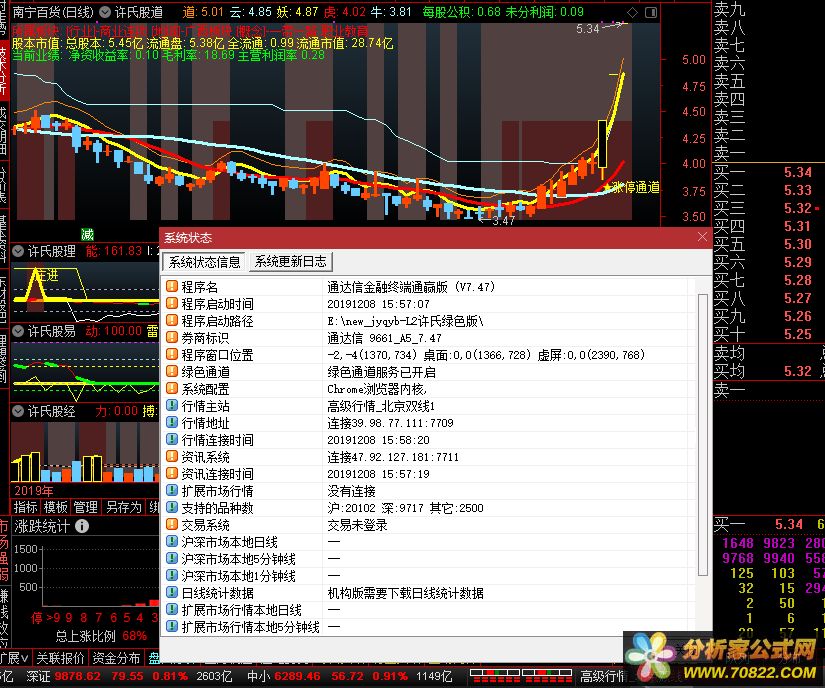Select the 绿色通道服务已开启 value
Screen dimensions: 825x688
point(381,372)
